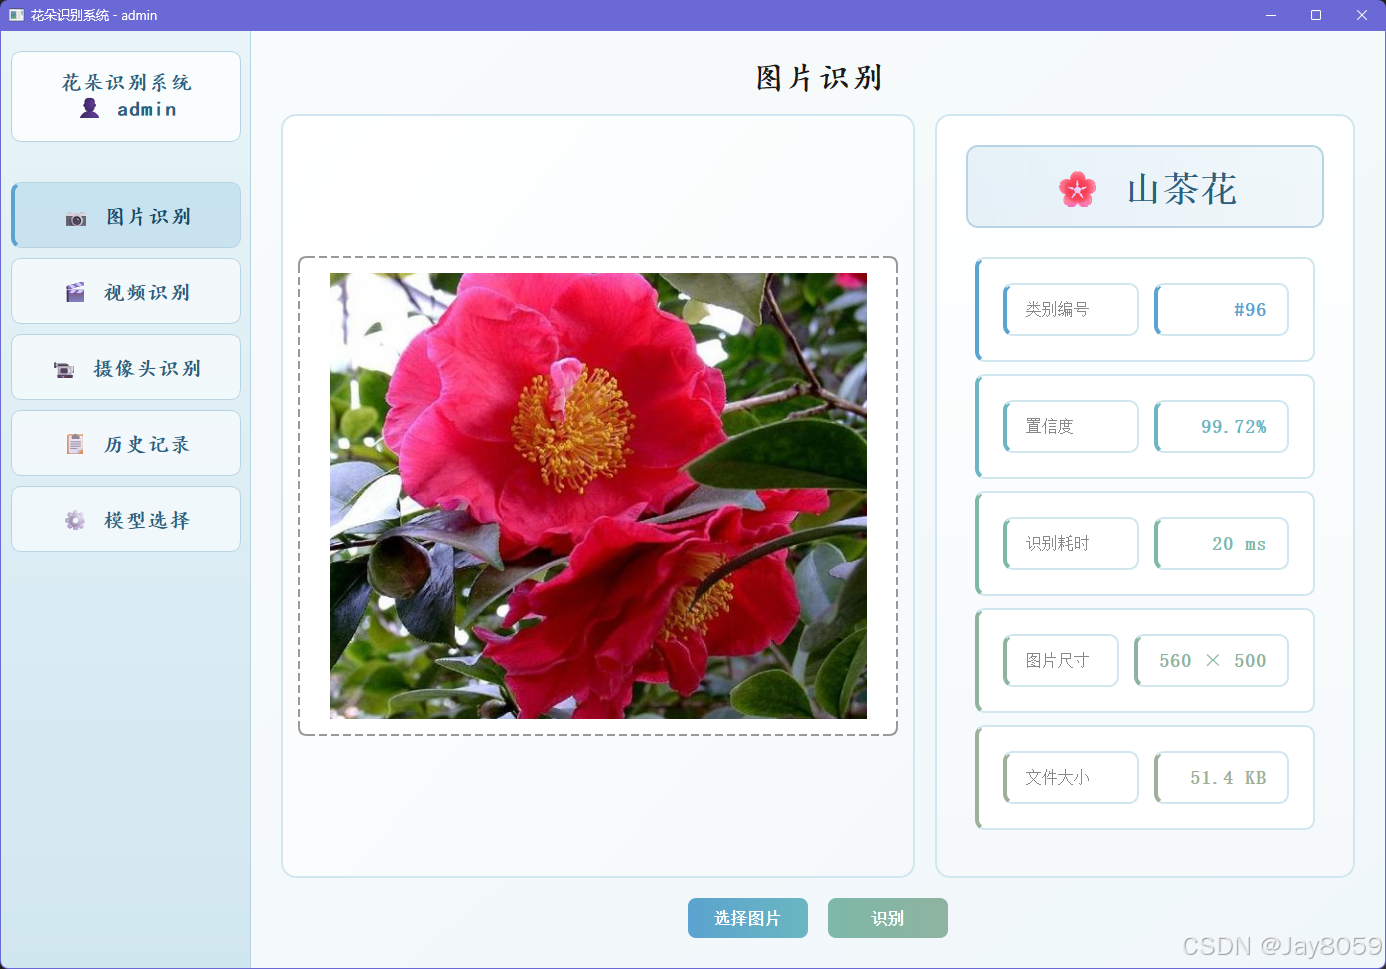Click the 51.4 KB file size value

(1228, 778)
